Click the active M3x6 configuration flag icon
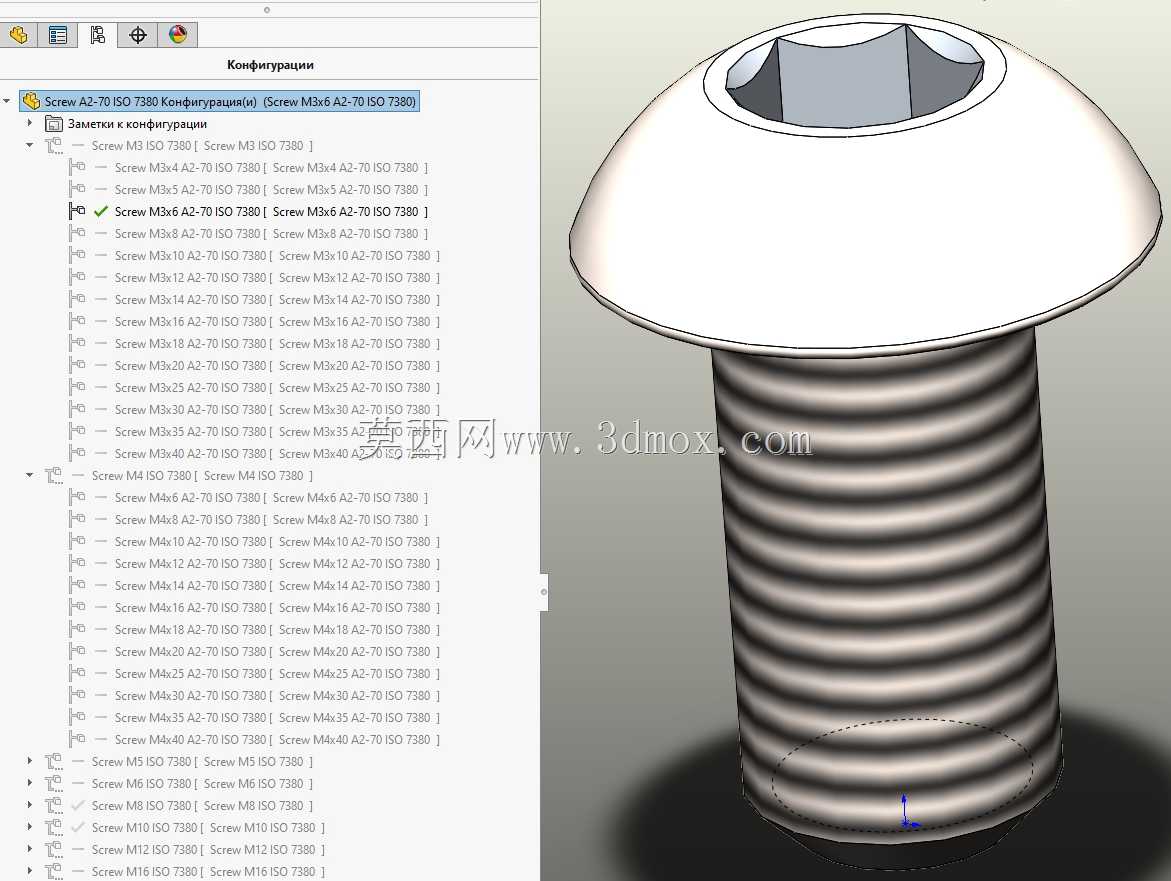Image resolution: width=1171 pixels, height=881 pixels. (77, 211)
